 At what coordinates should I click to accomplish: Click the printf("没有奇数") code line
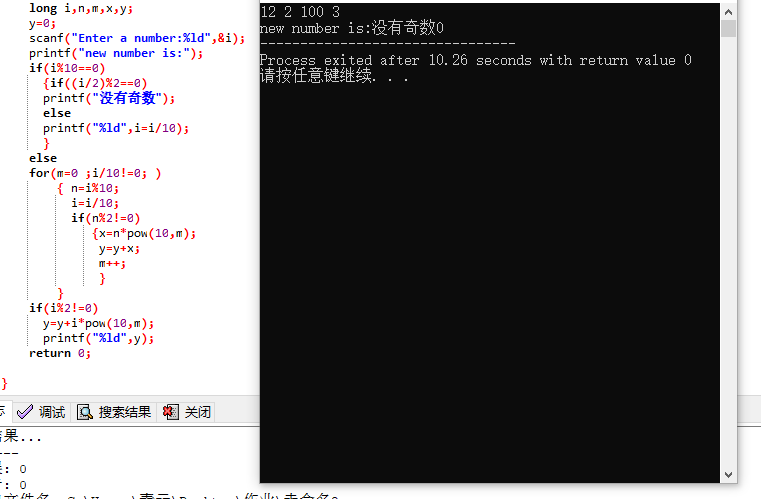point(109,98)
